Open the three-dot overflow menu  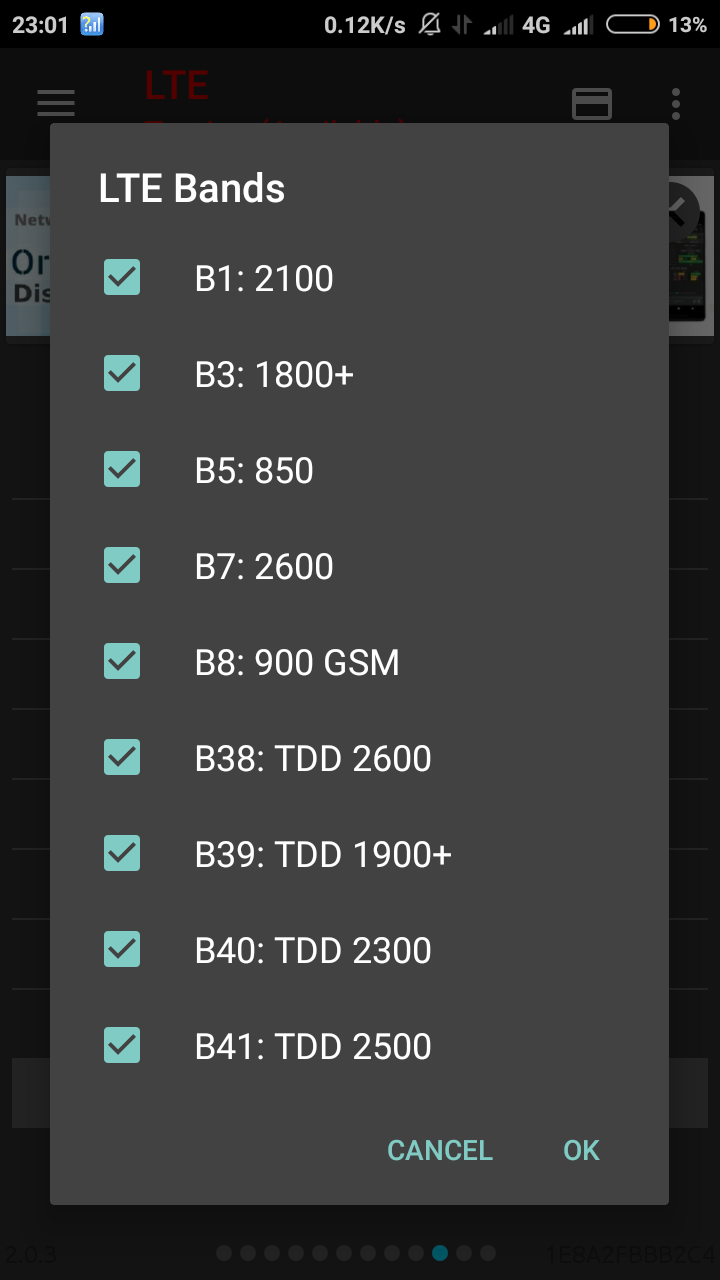(x=677, y=103)
